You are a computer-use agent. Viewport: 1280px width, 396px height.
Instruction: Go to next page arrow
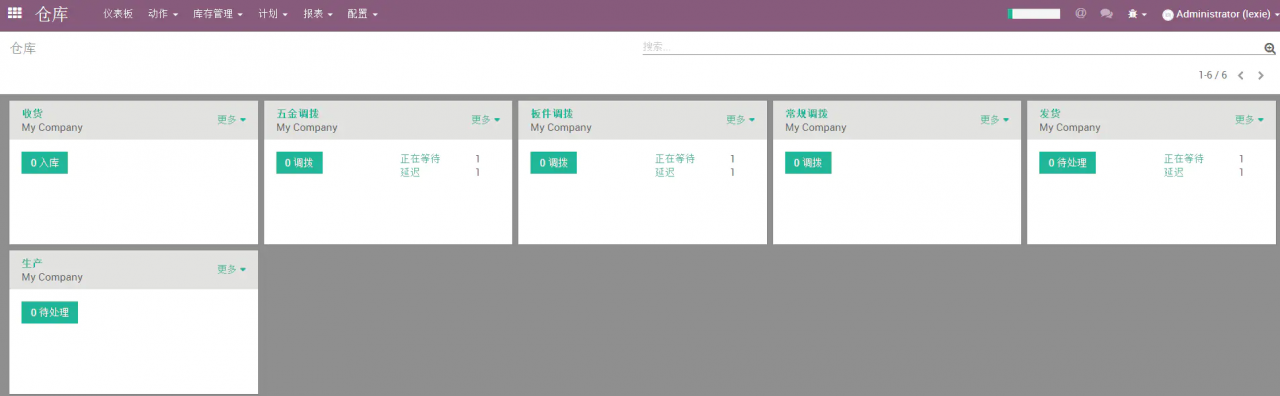(1261, 75)
